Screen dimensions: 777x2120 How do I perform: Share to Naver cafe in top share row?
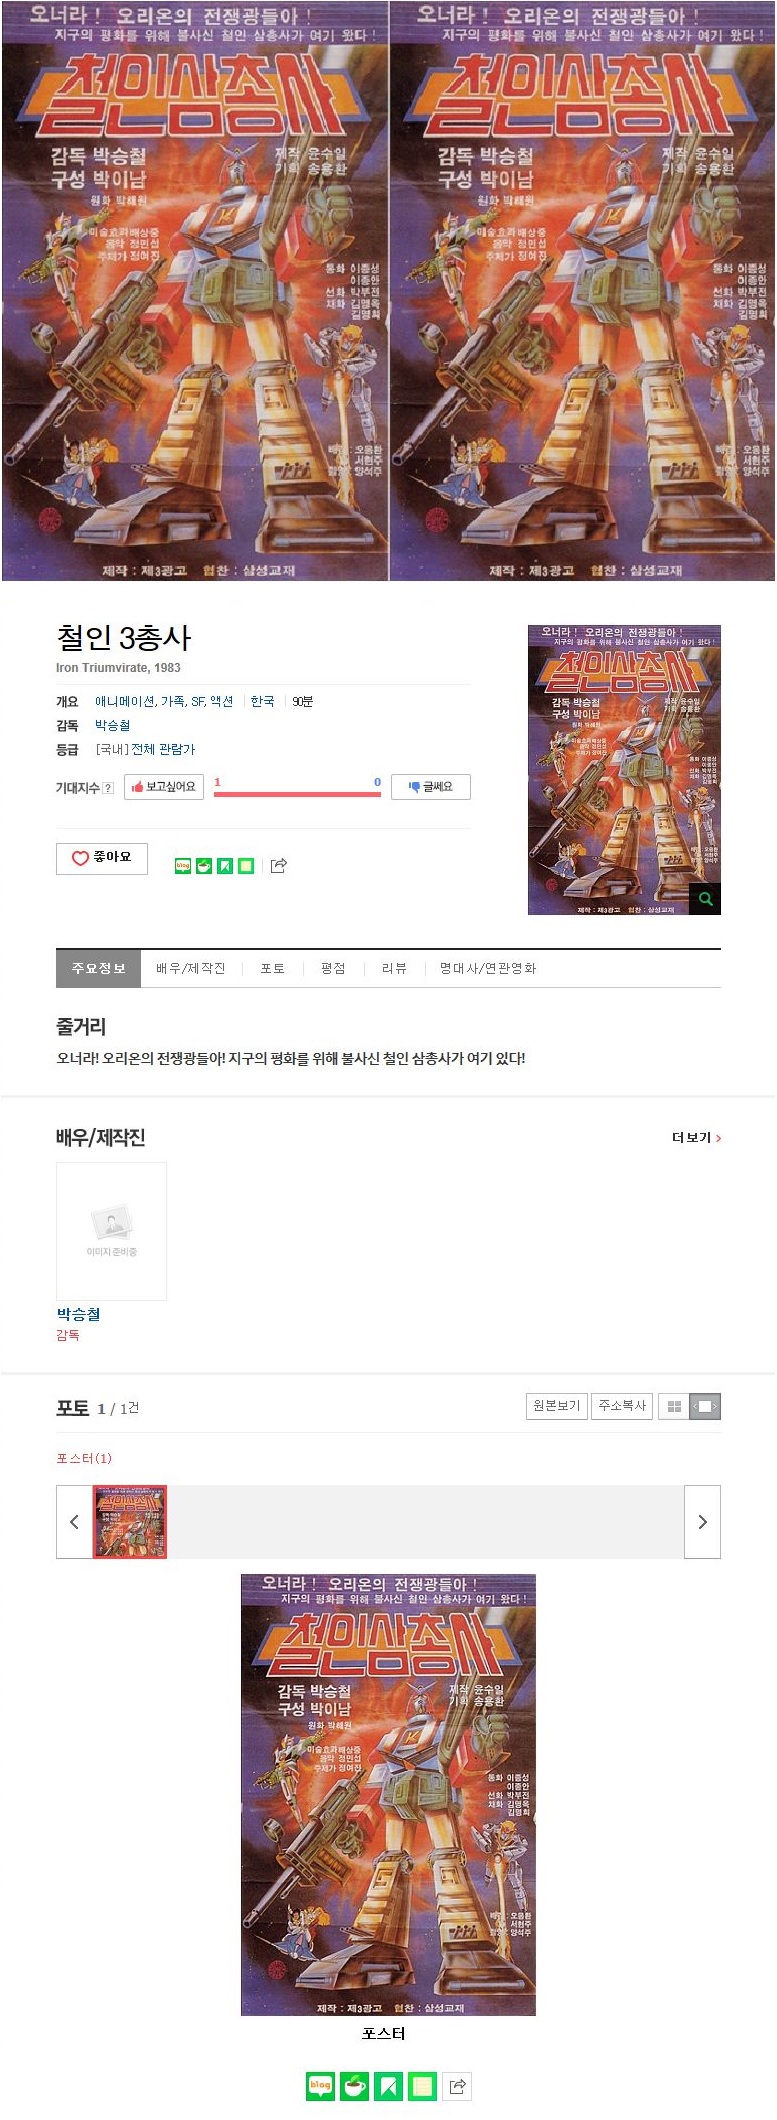click(204, 866)
